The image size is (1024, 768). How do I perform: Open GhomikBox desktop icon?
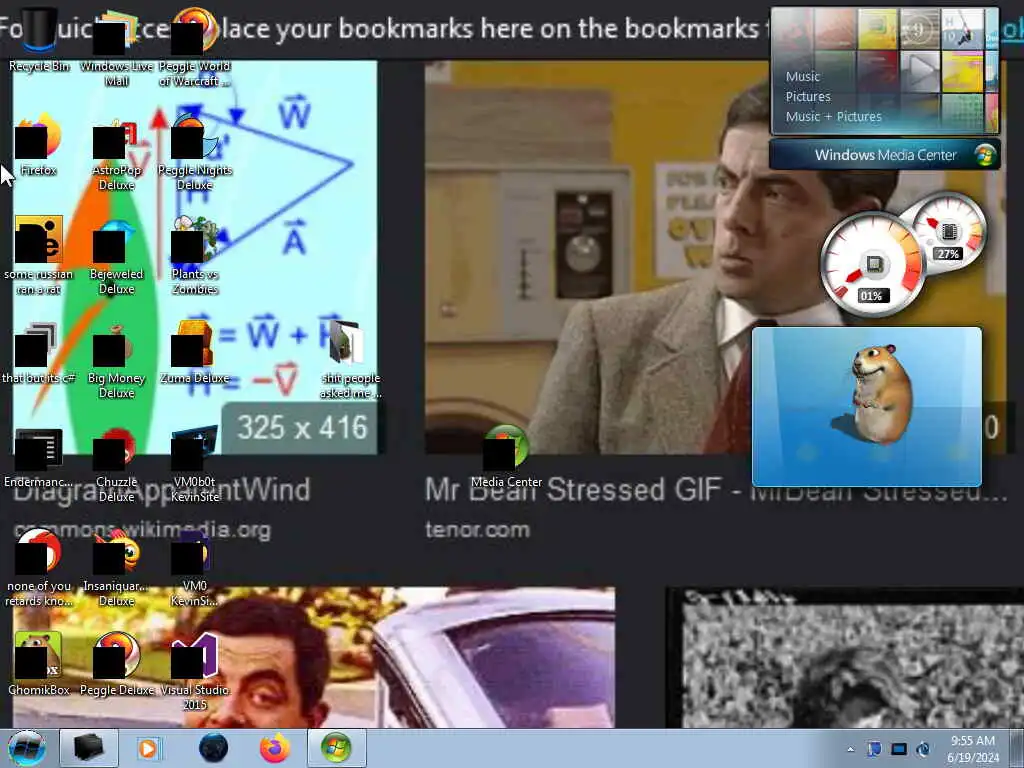[39, 664]
